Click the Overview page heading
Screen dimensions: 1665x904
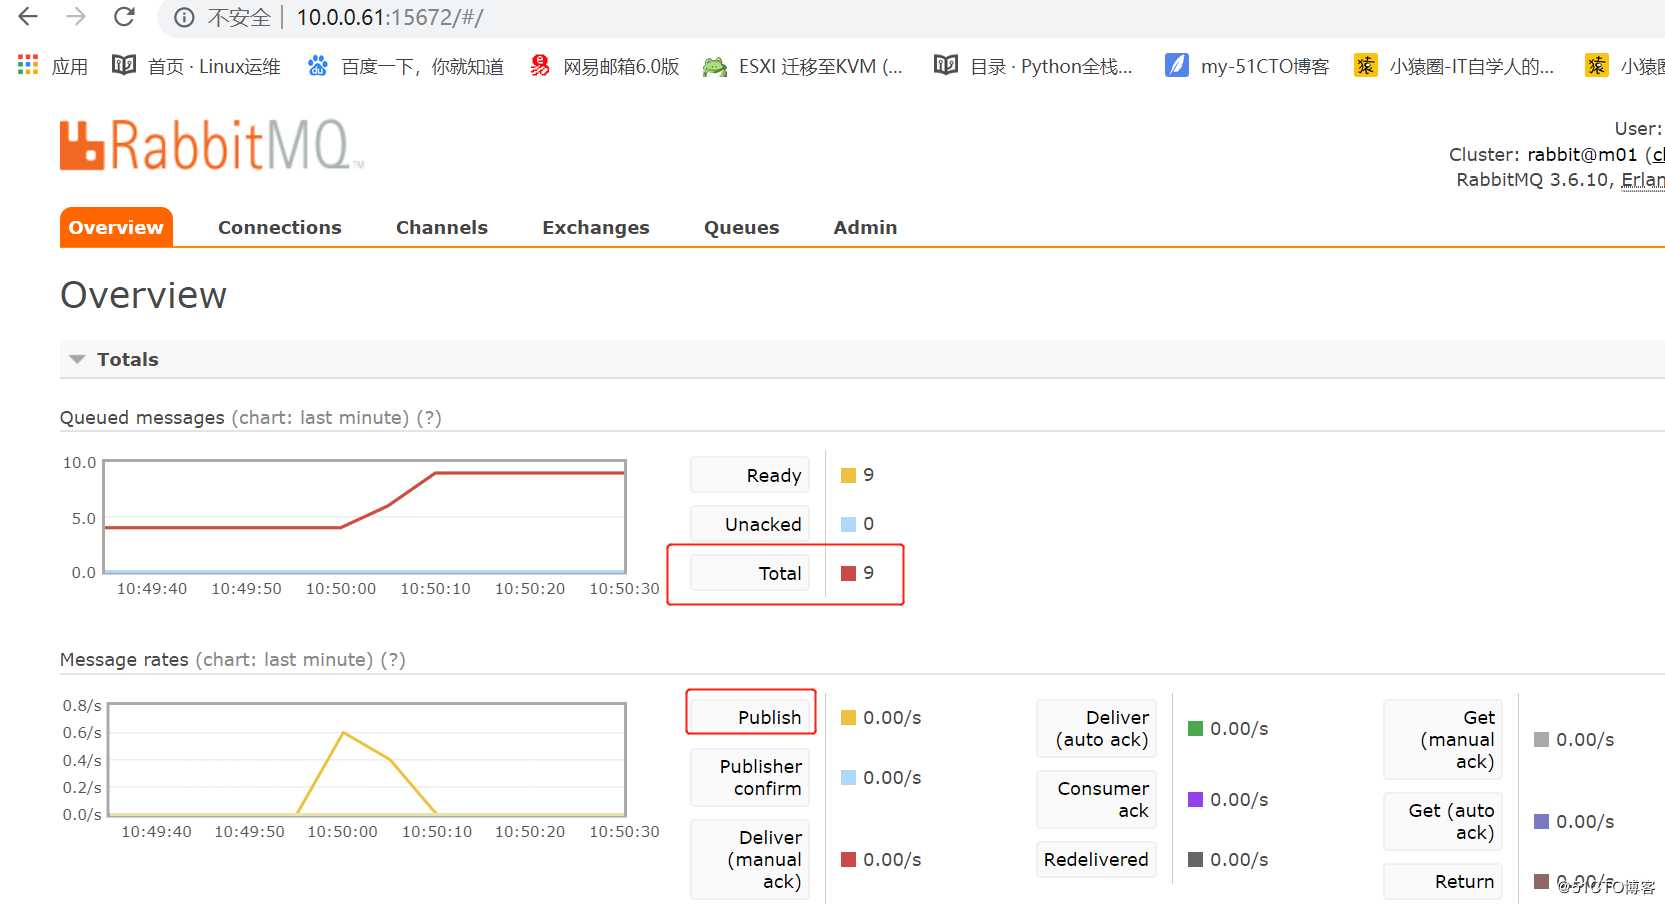click(x=144, y=295)
